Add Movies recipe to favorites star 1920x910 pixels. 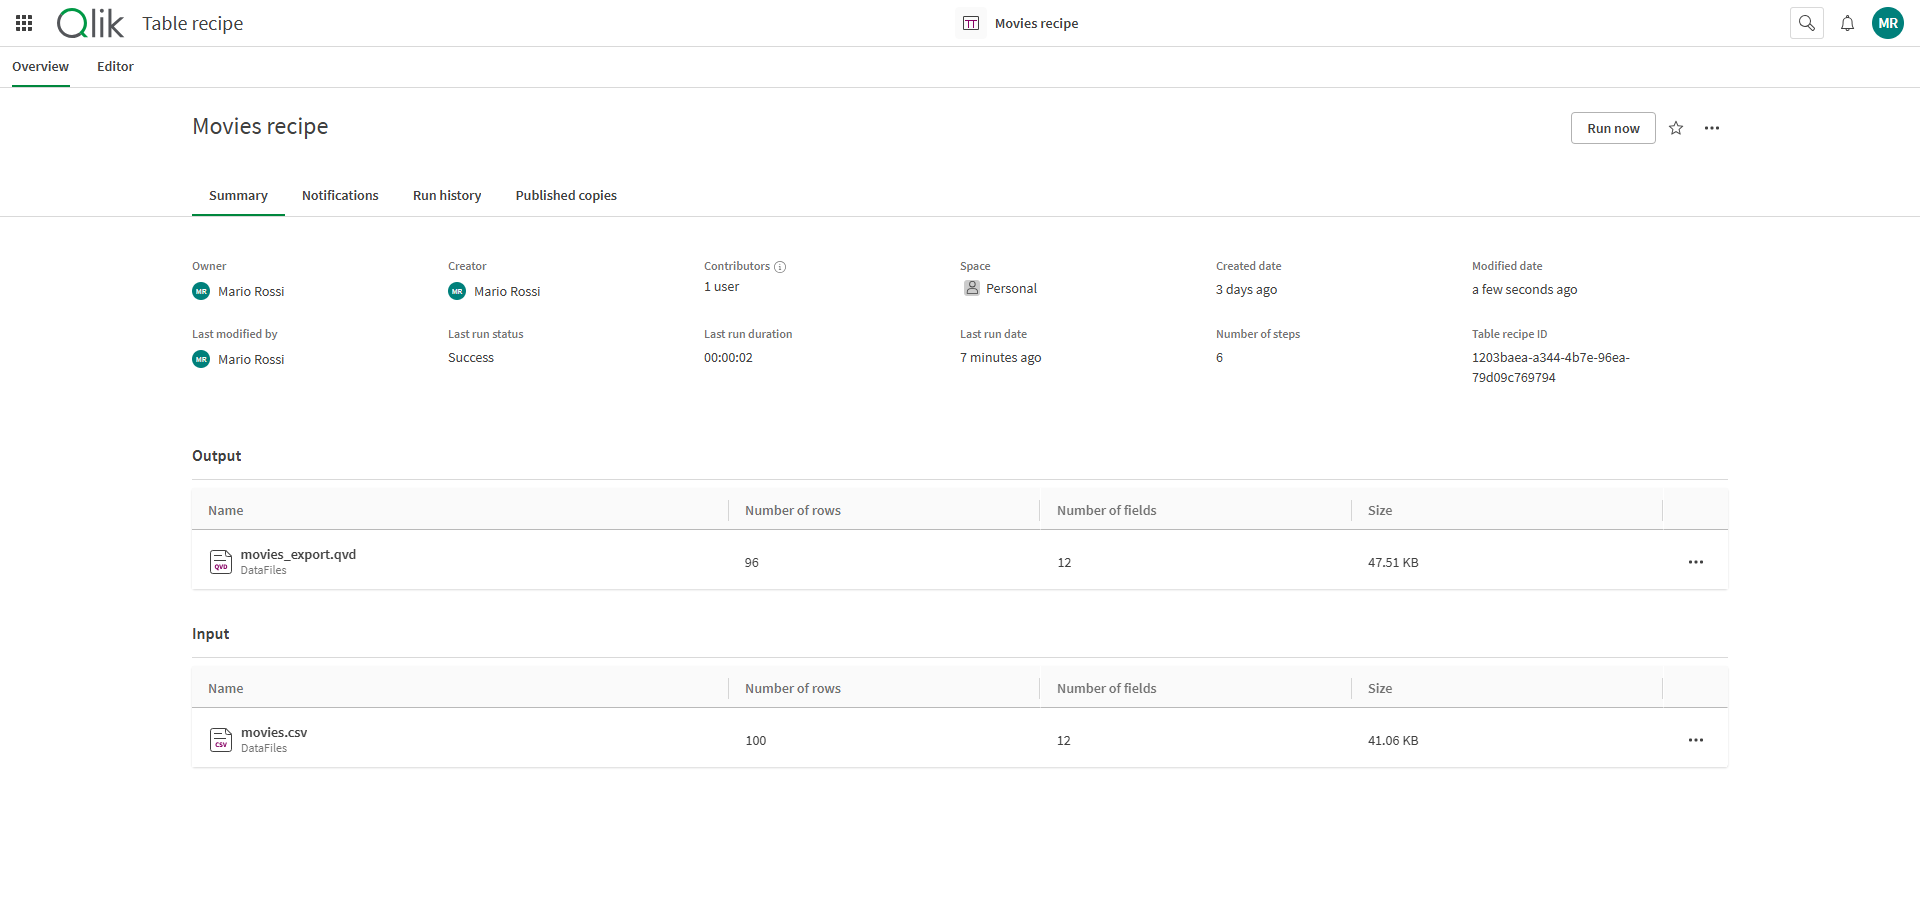click(x=1676, y=128)
